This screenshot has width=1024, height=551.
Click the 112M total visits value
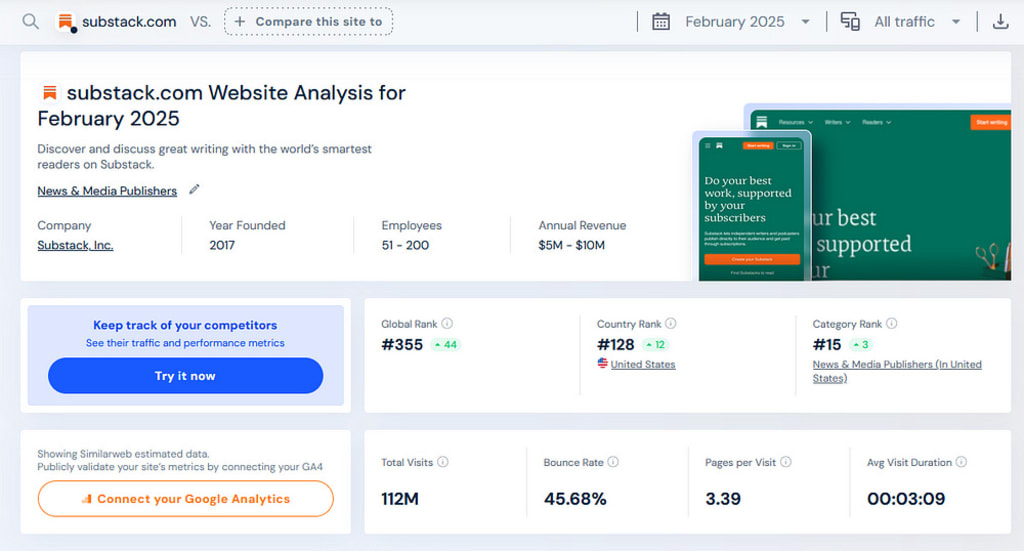(x=400, y=499)
